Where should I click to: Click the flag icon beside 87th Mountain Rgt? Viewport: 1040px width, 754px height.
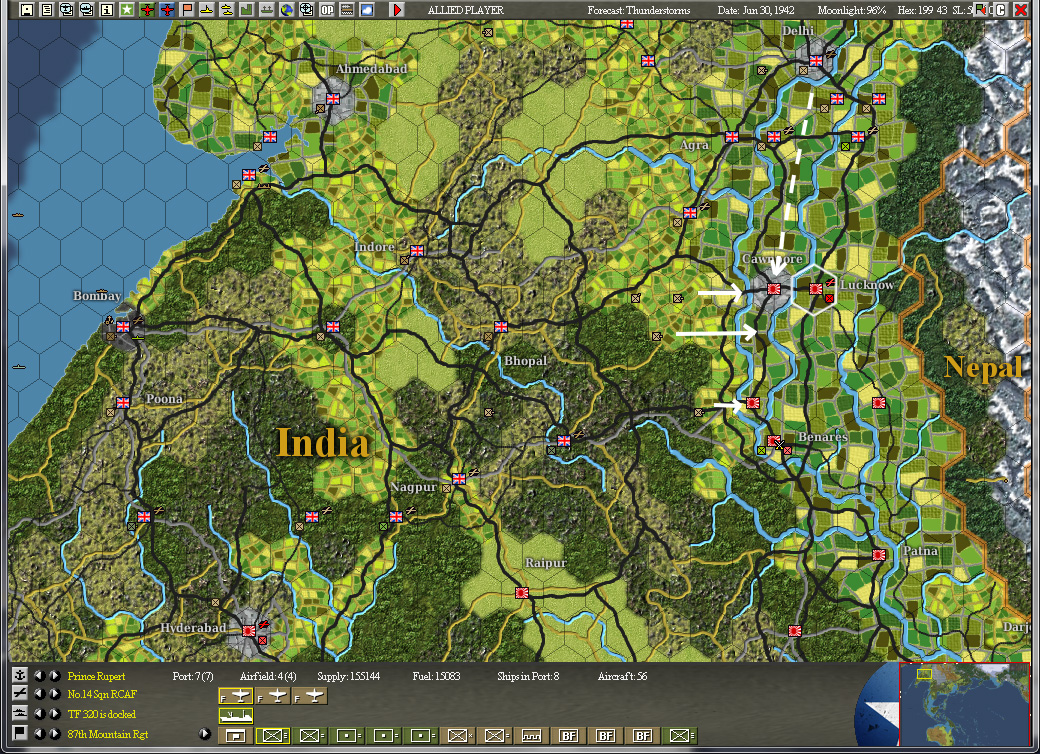(x=20, y=733)
